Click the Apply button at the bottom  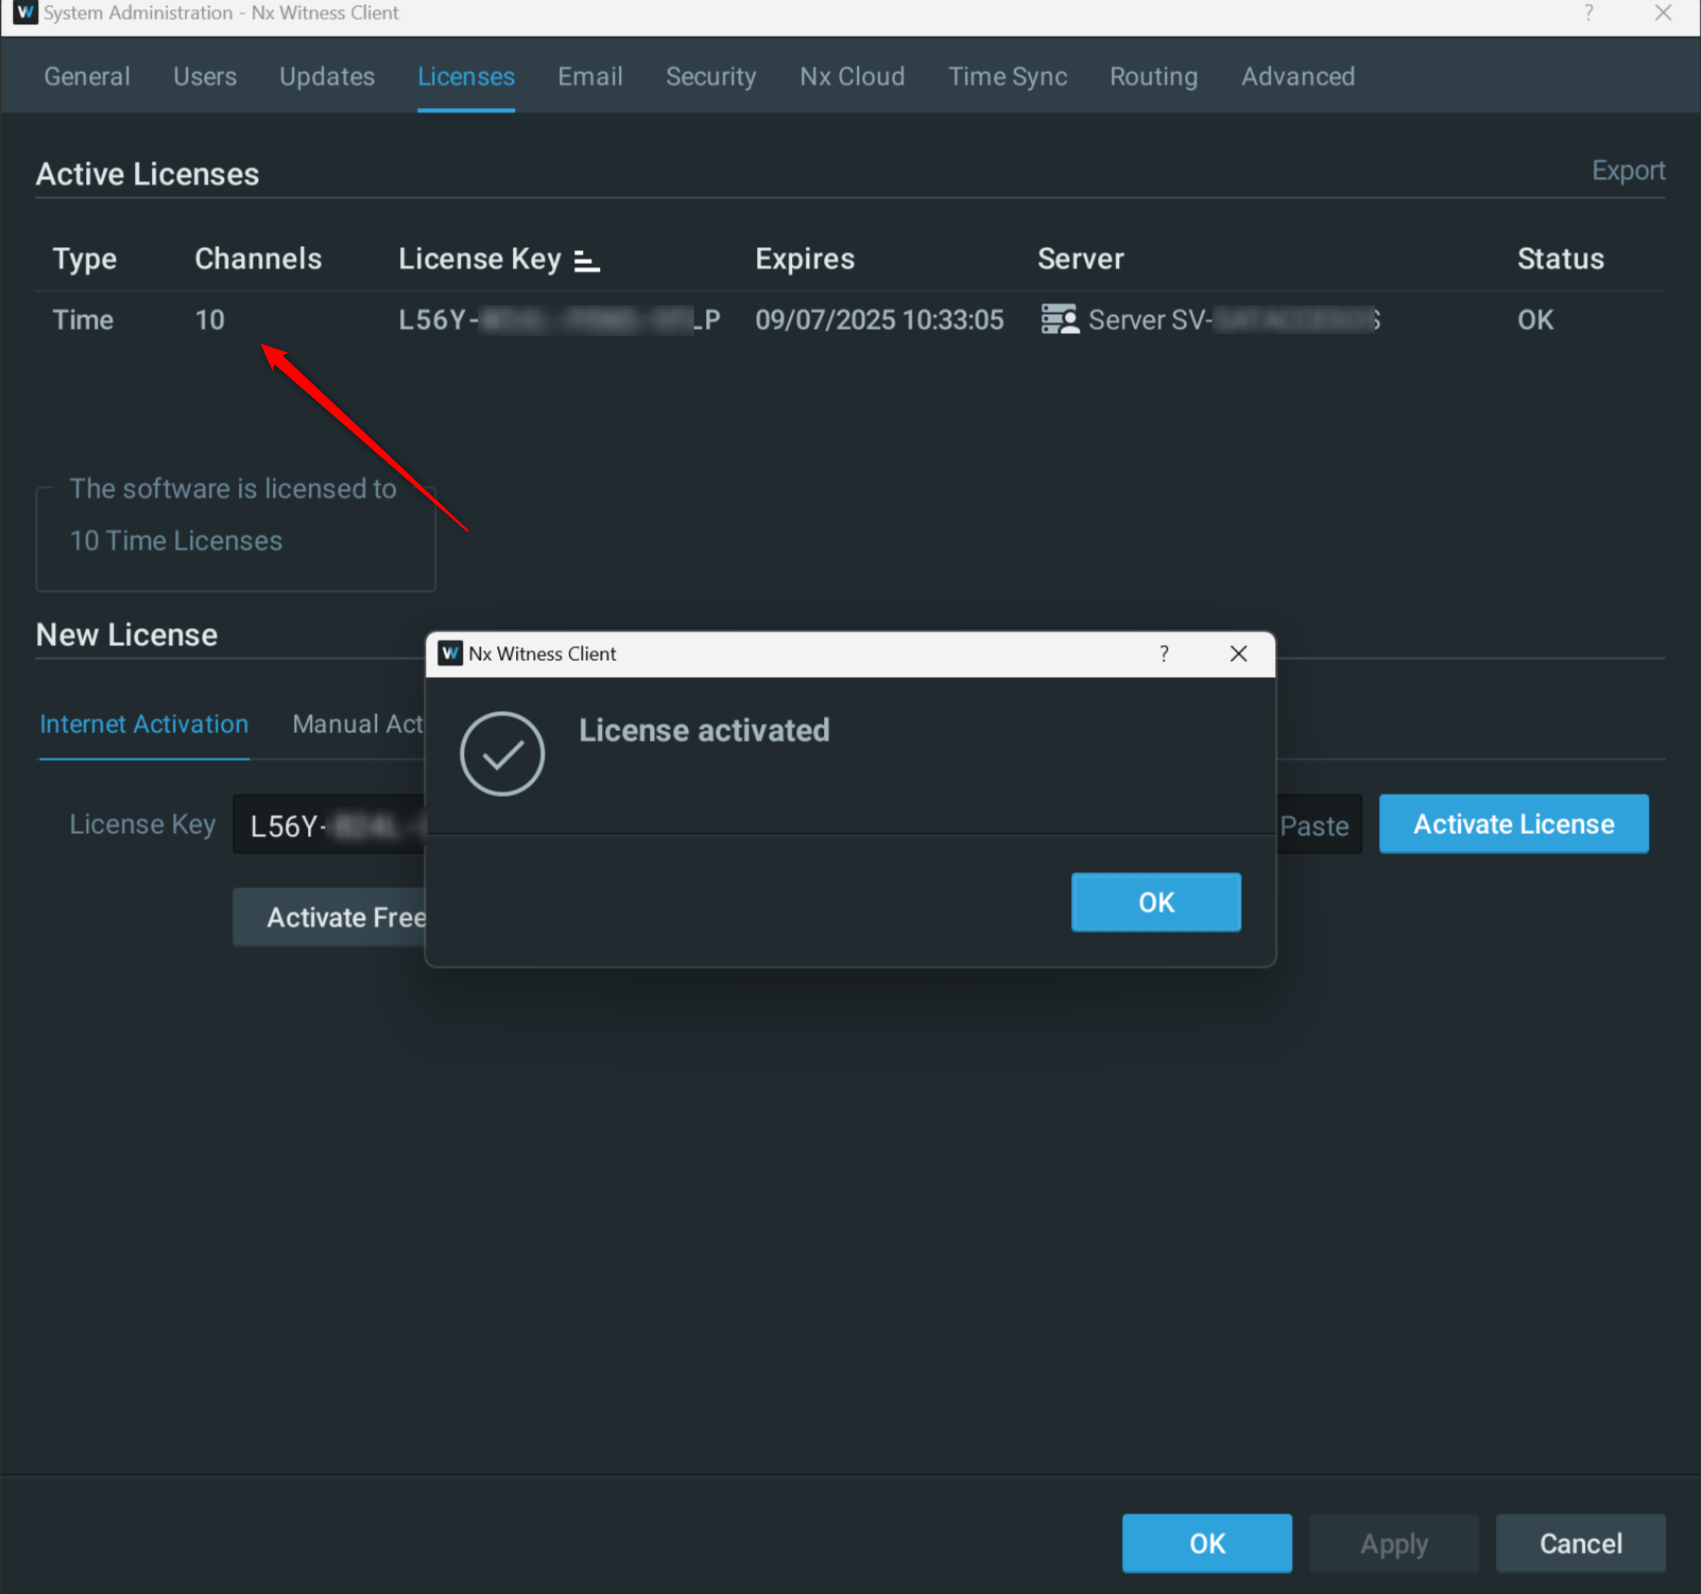[1393, 1543]
